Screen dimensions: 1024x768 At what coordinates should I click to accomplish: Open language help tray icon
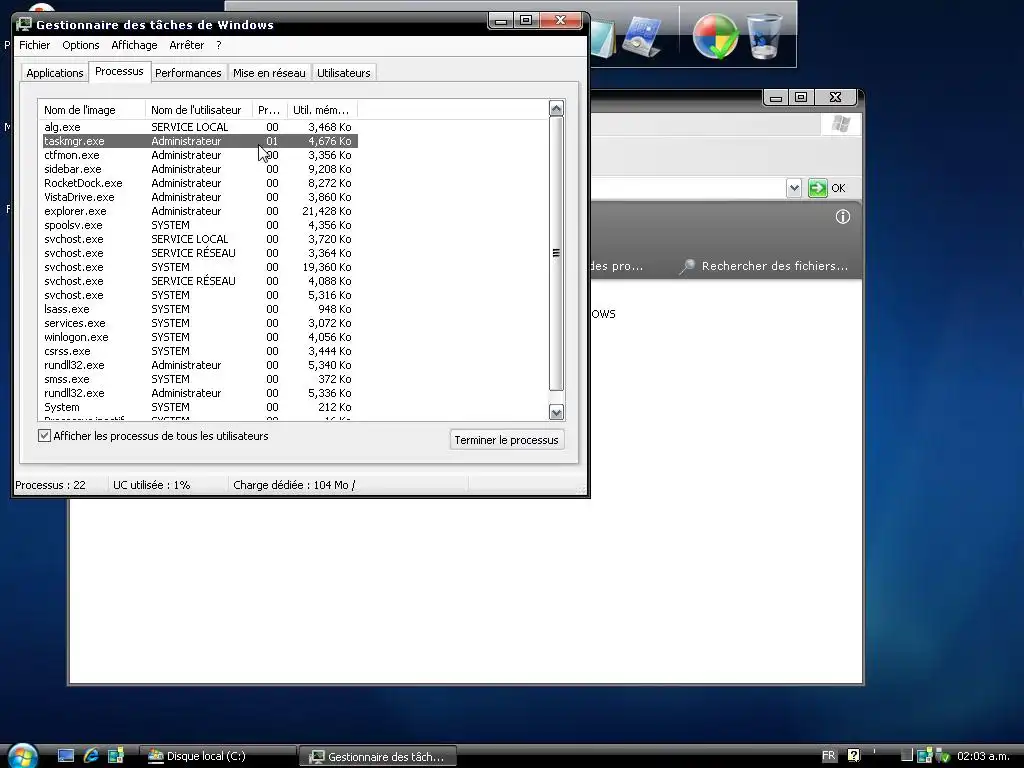coord(854,756)
